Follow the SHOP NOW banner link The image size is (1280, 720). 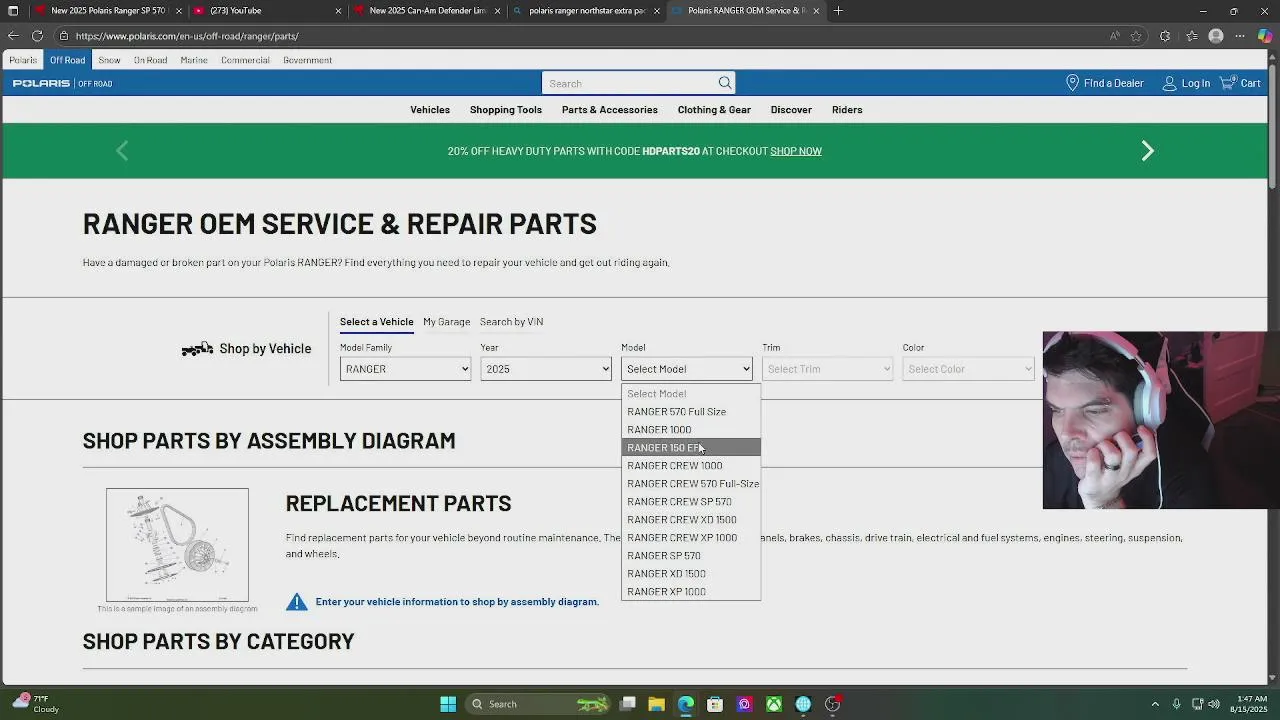coord(796,151)
